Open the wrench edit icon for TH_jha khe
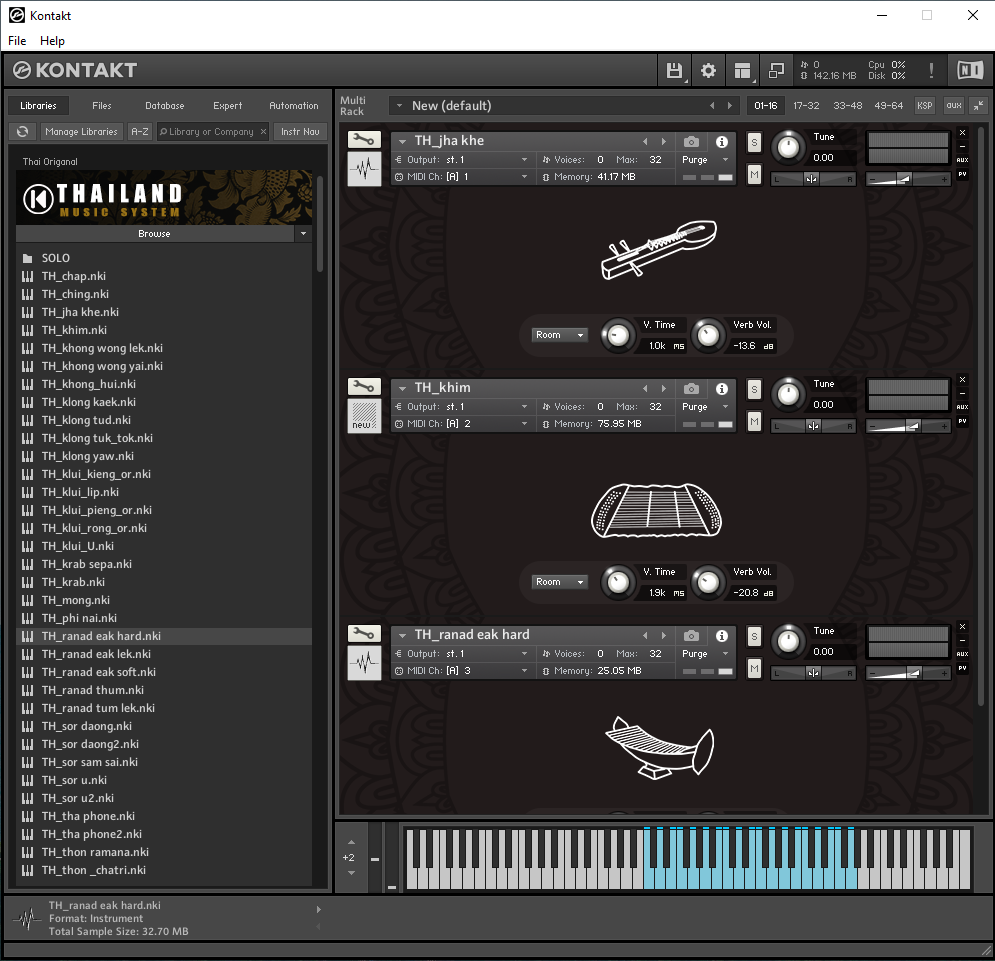 pyautogui.click(x=364, y=140)
